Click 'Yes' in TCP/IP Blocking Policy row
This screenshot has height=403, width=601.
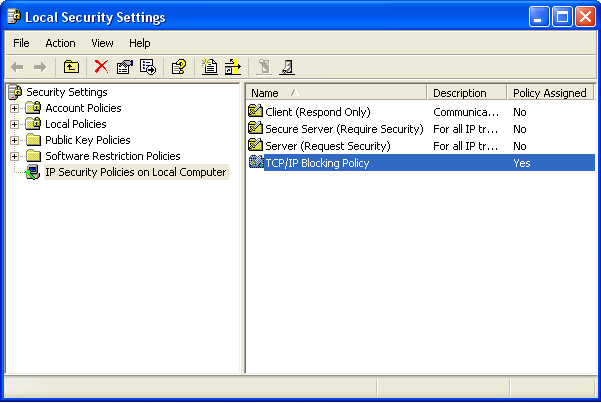(x=522, y=163)
